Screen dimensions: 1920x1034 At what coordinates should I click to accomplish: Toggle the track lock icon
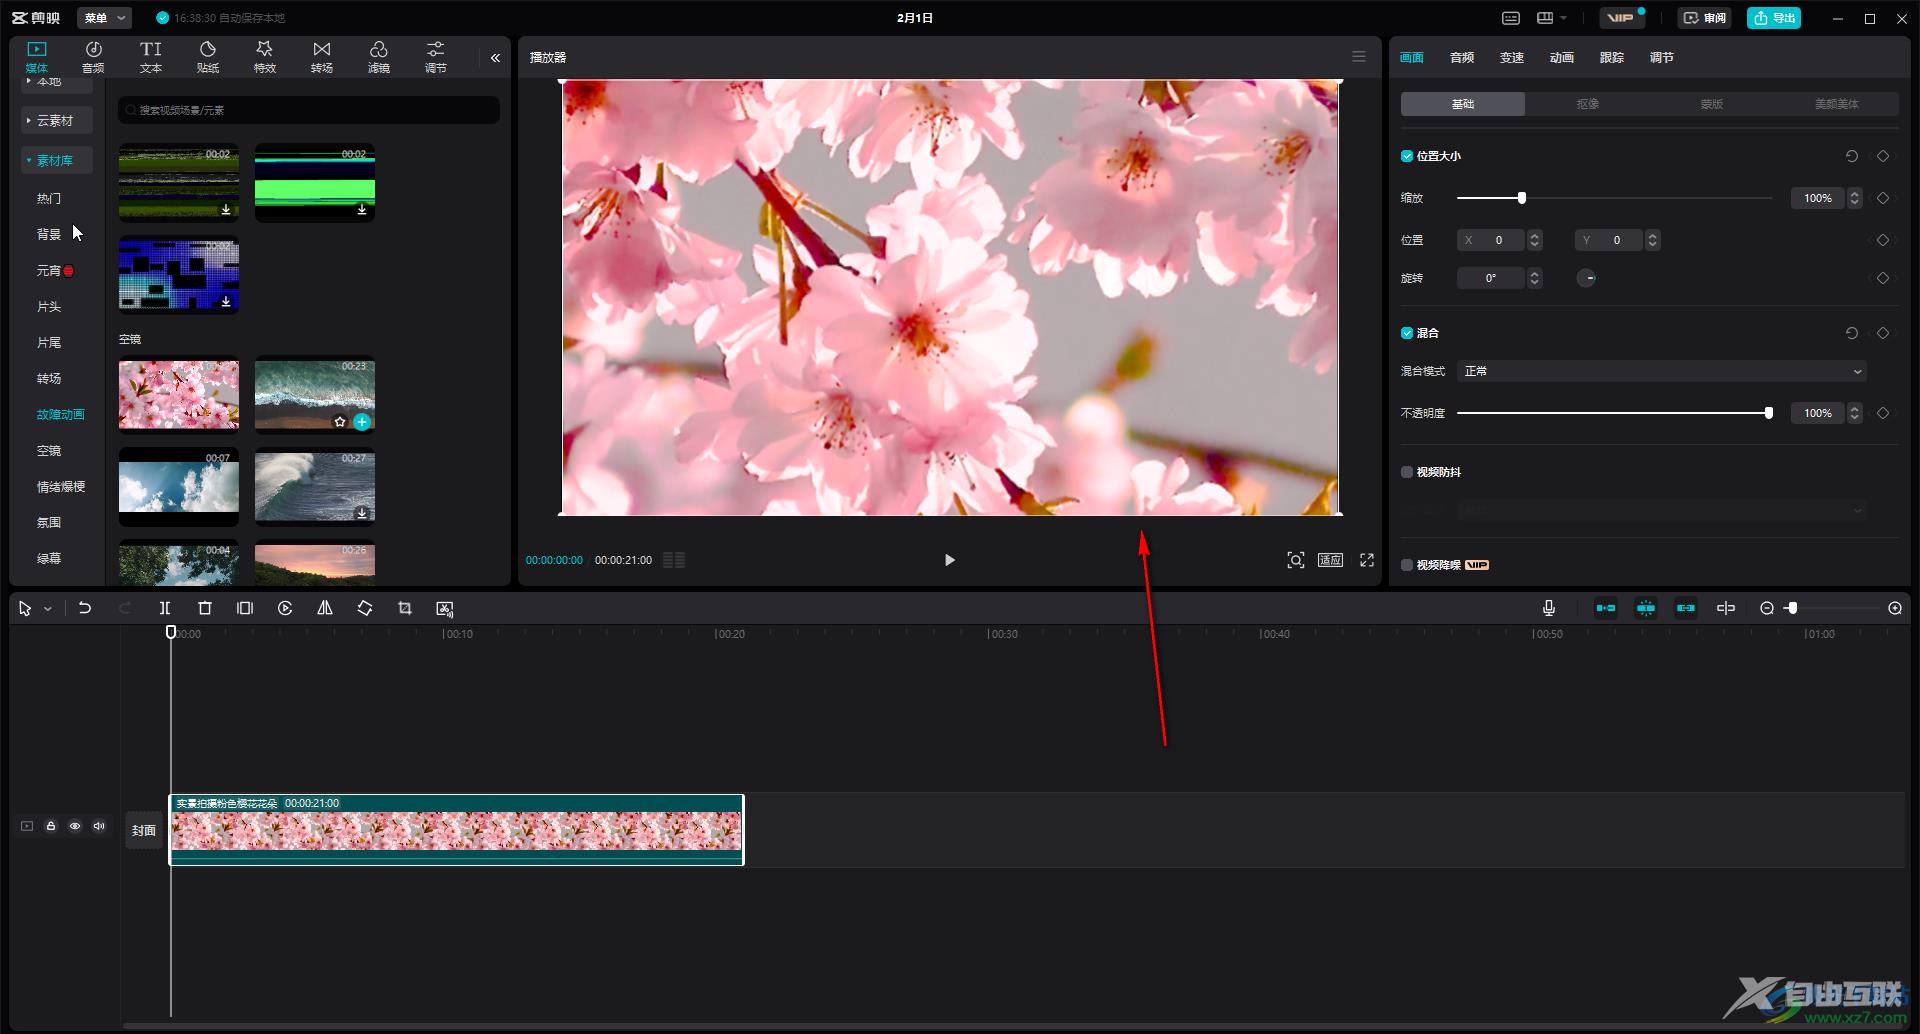51,826
